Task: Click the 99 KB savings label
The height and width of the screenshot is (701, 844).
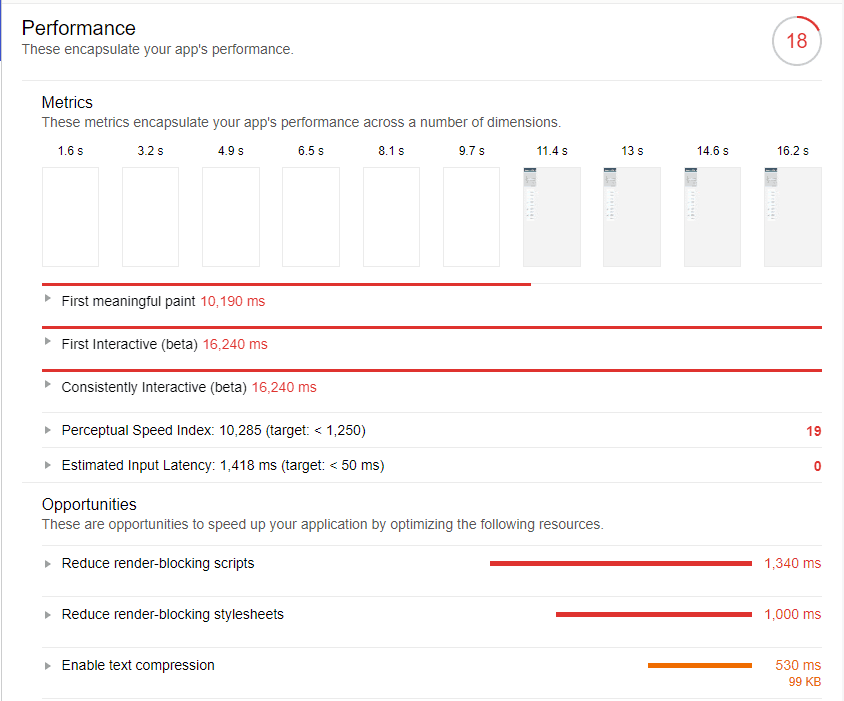Action: (x=804, y=681)
